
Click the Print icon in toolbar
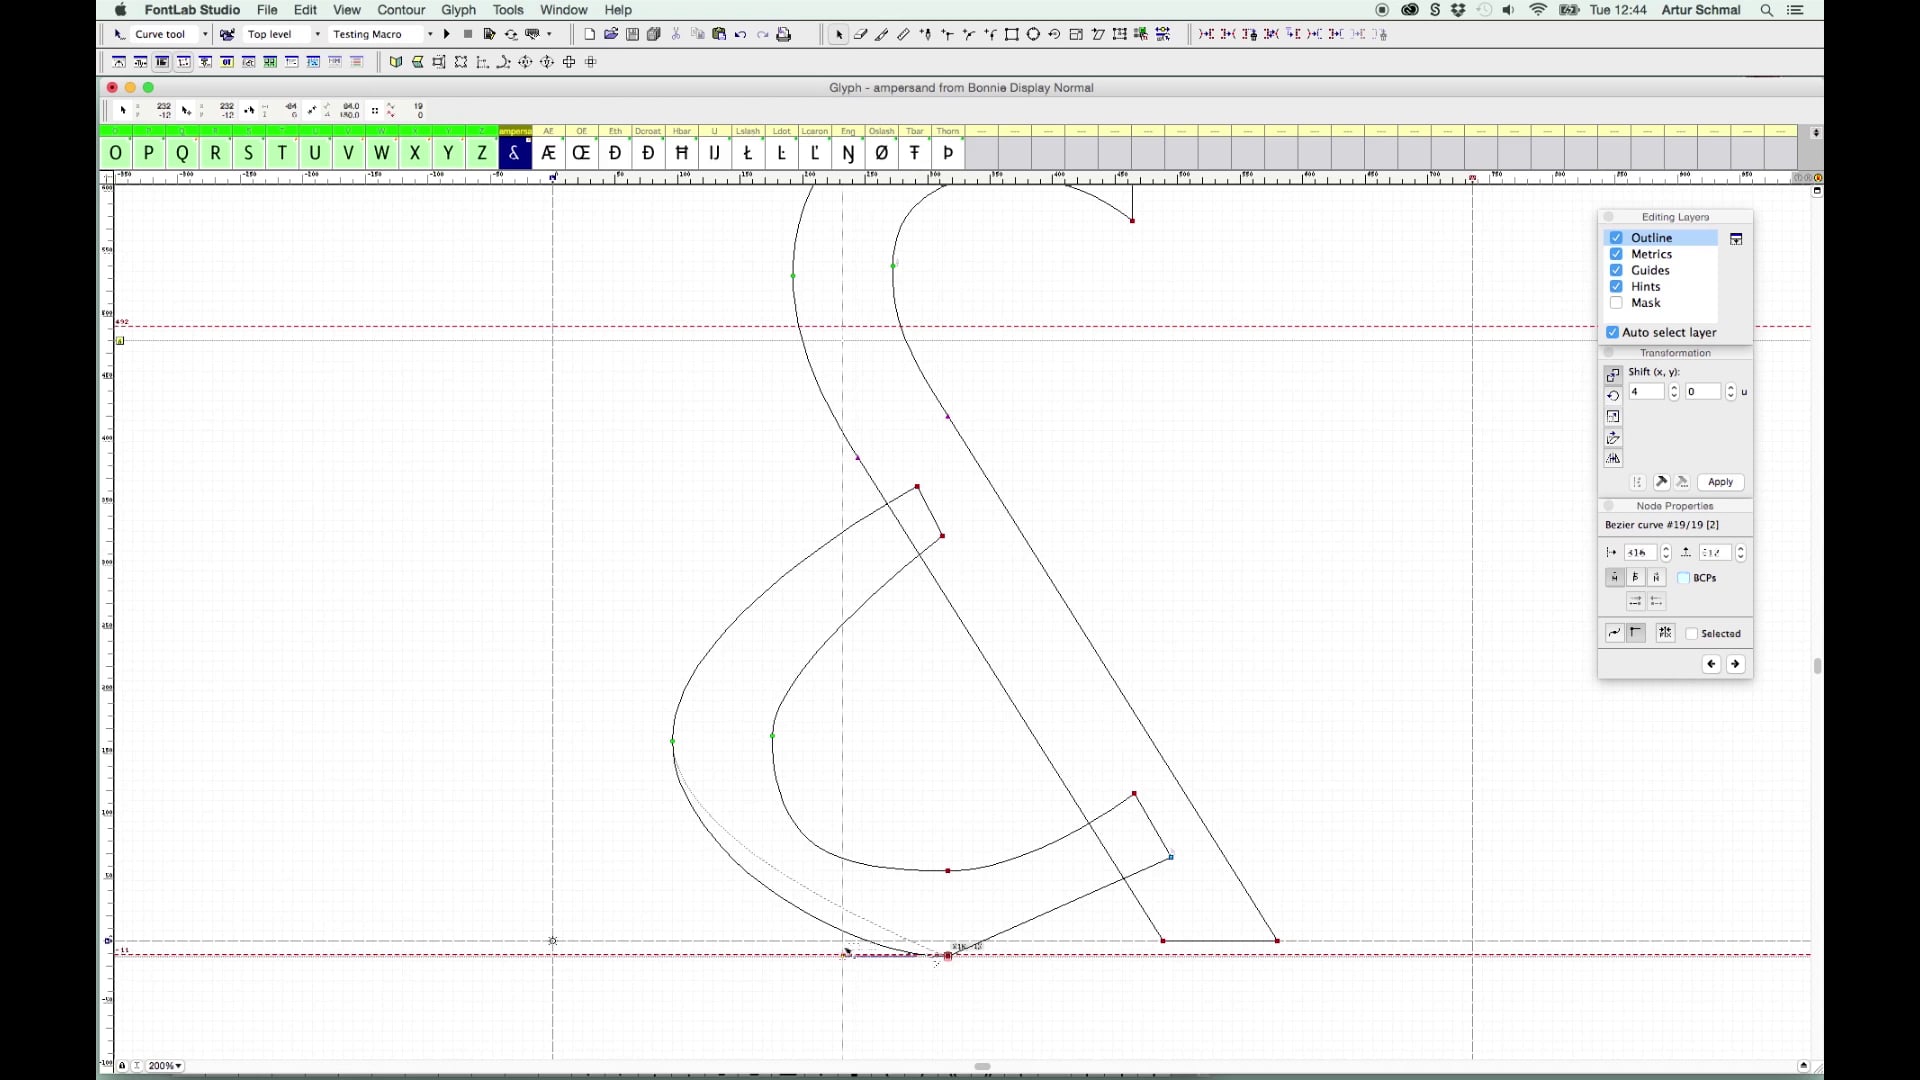(x=784, y=34)
